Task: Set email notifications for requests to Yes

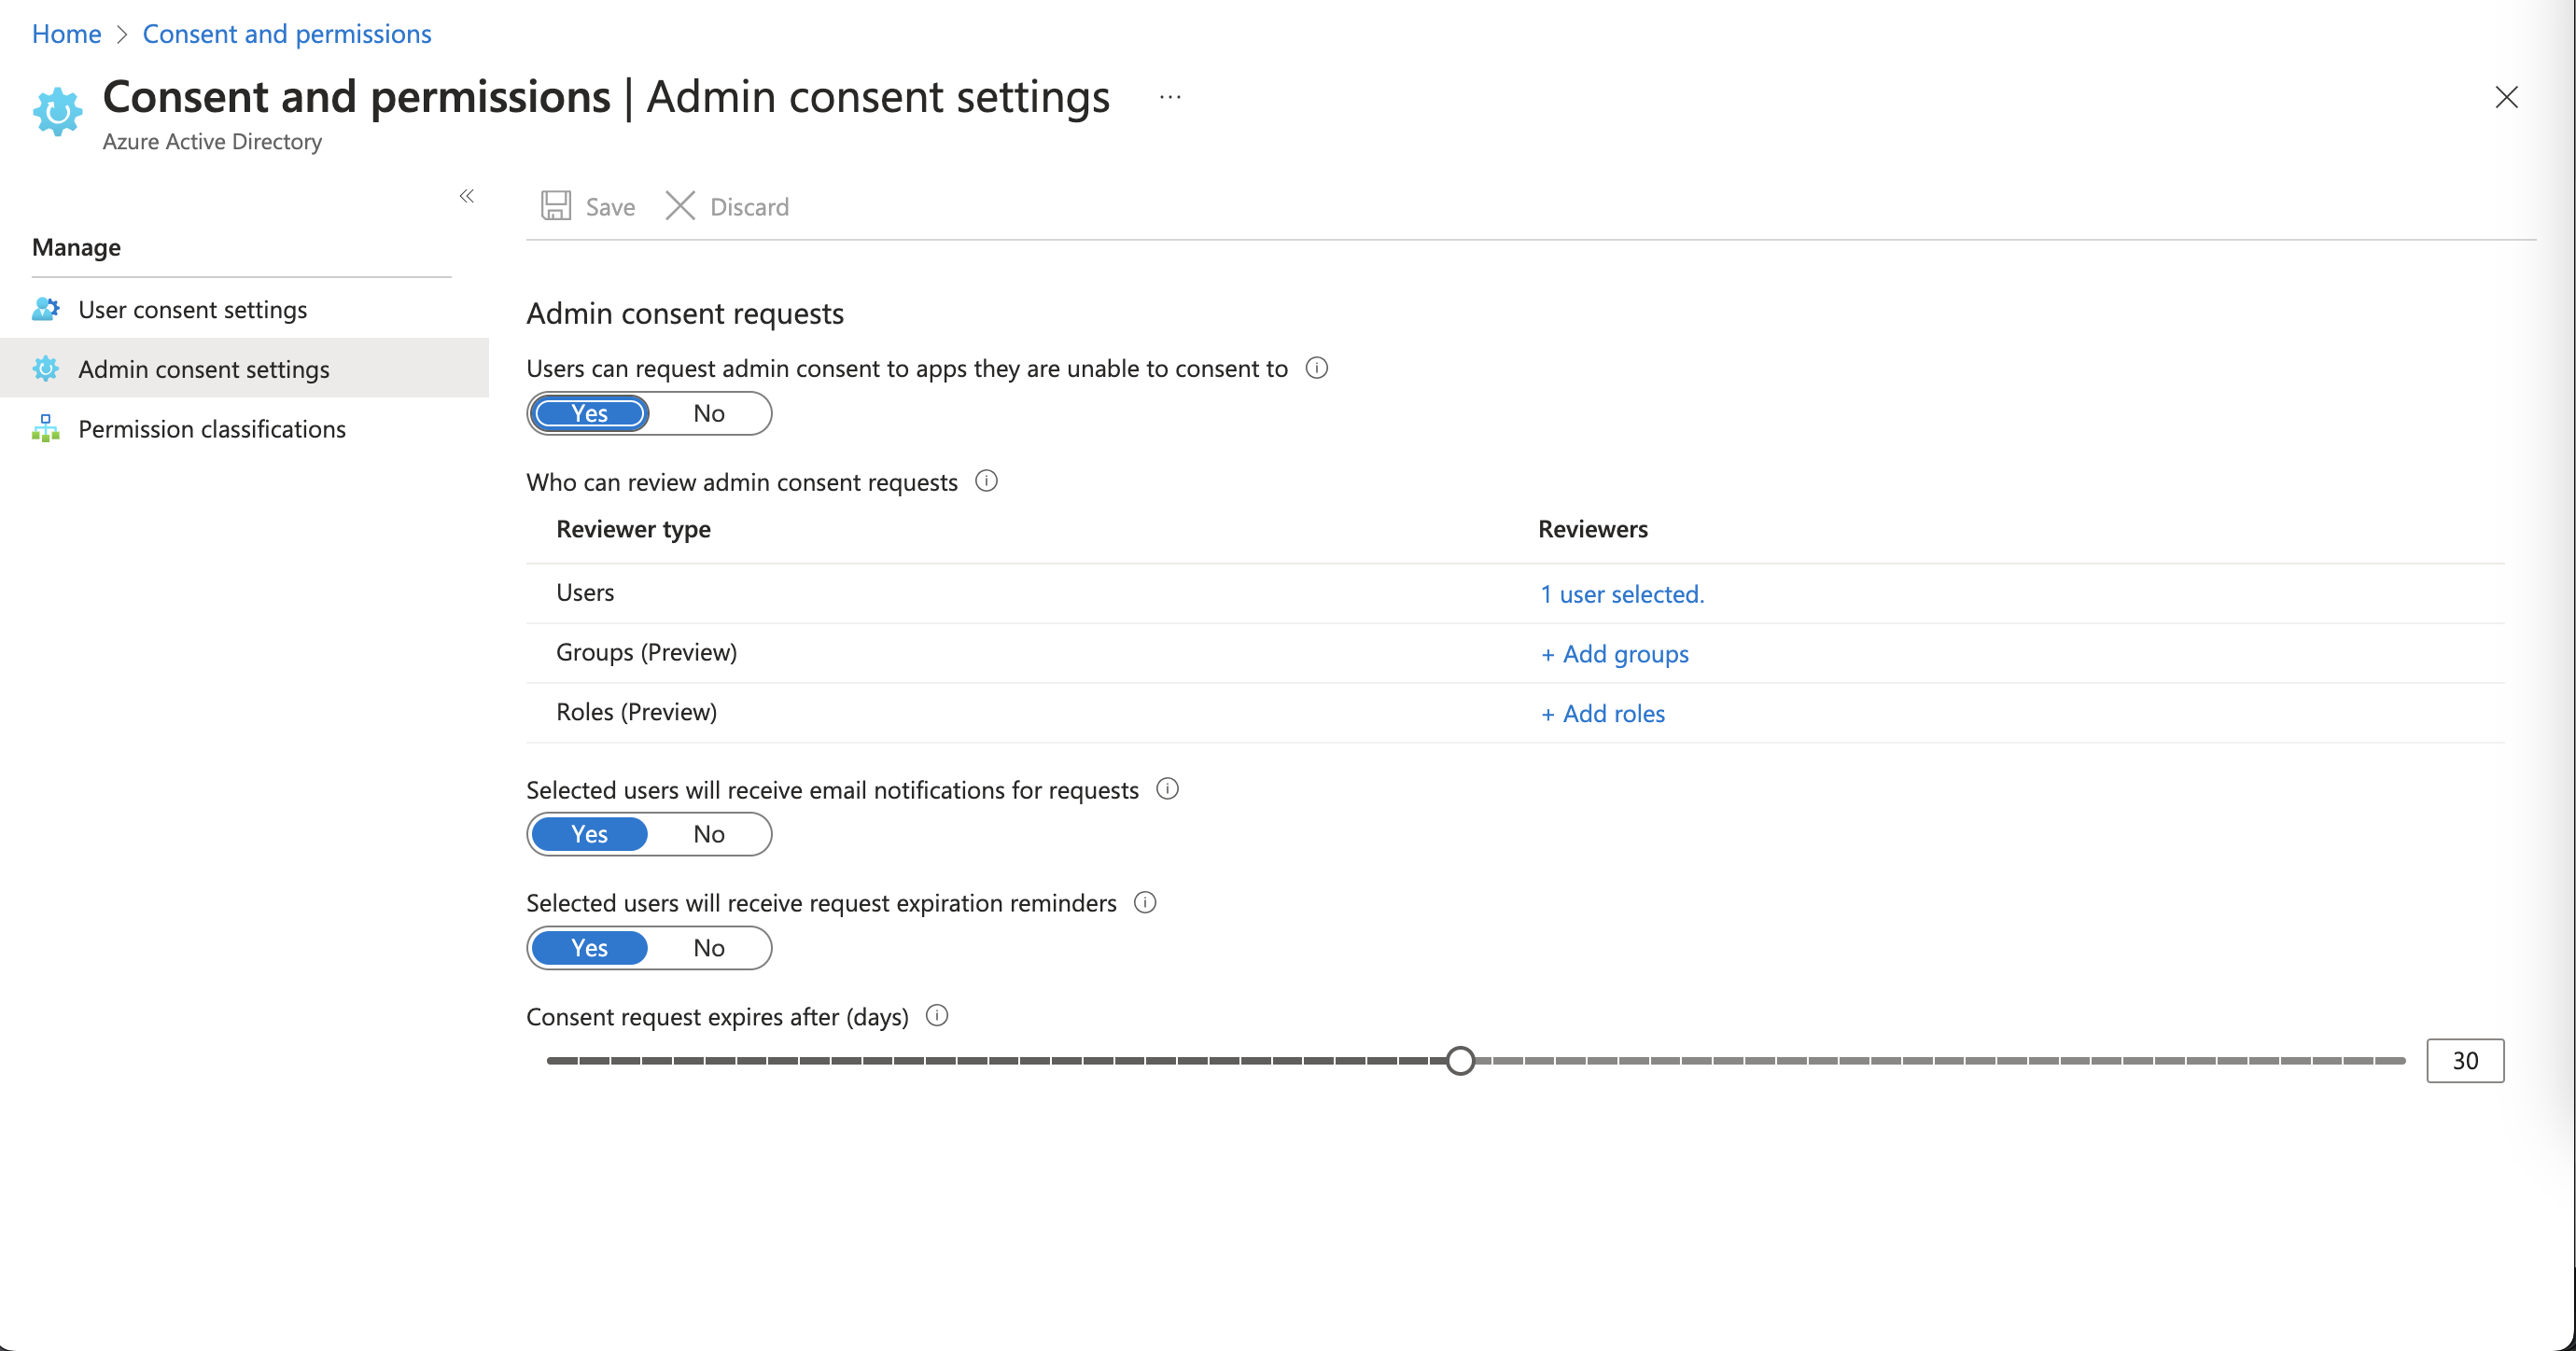Action: pos(589,834)
